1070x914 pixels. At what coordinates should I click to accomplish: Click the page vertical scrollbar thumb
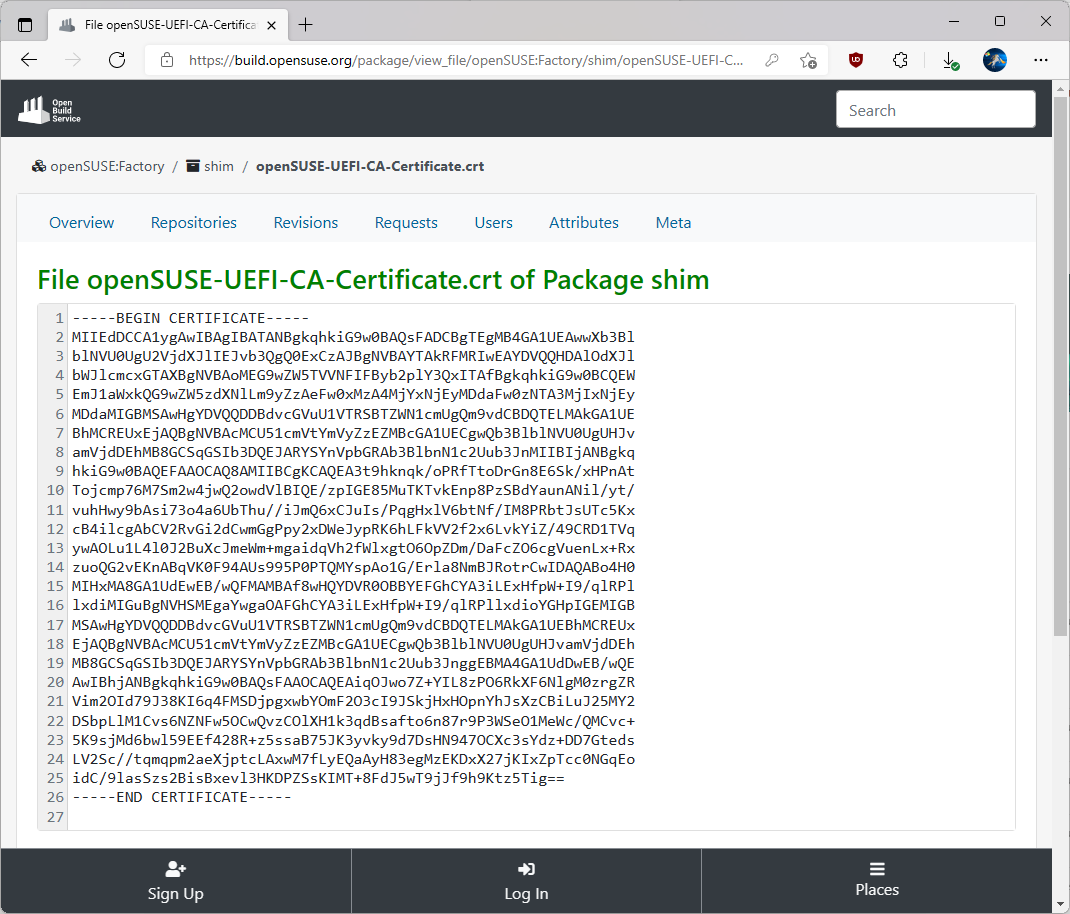(1060, 365)
